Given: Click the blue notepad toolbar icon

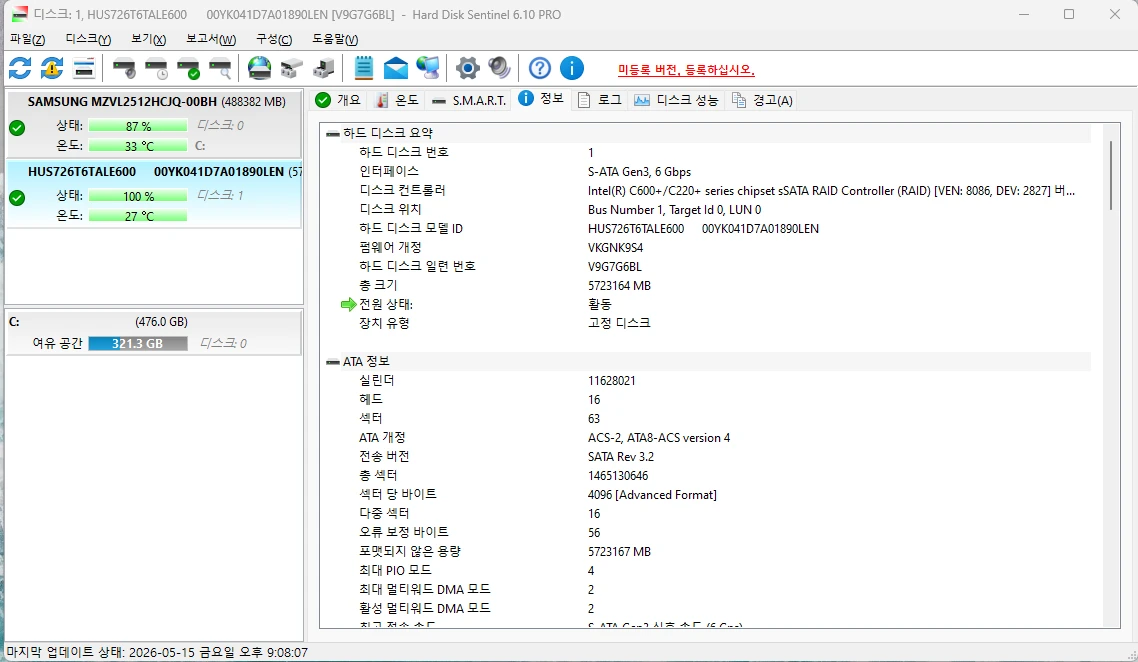Looking at the screenshot, I should (x=364, y=68).
